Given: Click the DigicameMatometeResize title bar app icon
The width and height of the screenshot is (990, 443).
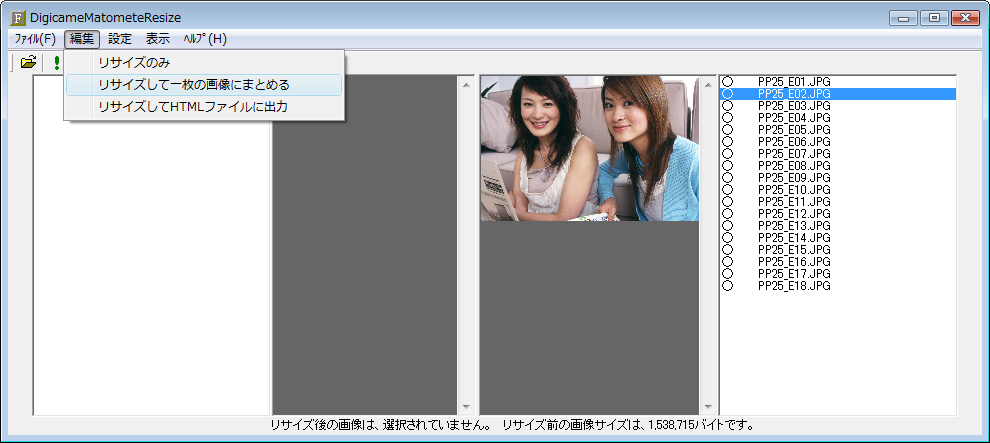Looking at the screenshot, I should tap(19, 18).
